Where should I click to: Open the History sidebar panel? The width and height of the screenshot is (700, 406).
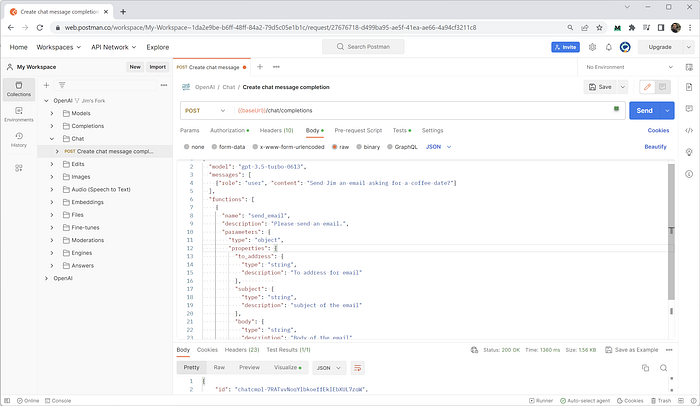pos(19,140)
